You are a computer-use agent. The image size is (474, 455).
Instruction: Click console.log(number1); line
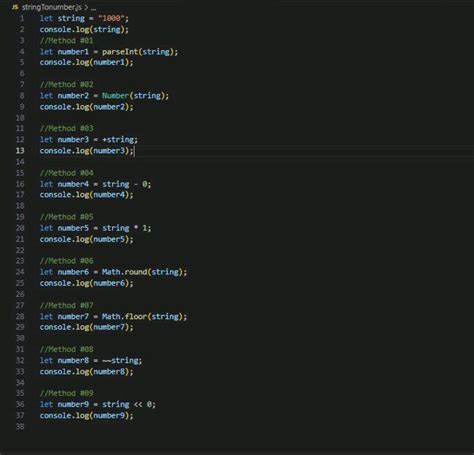86,62
